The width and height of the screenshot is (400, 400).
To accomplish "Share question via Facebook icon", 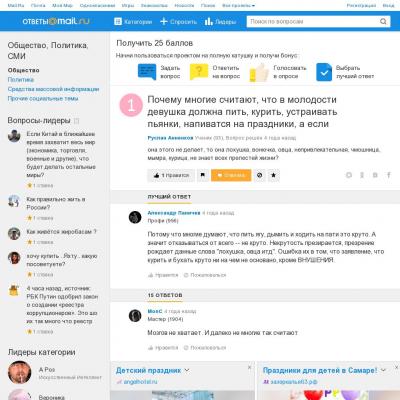I will pos(389,175).
